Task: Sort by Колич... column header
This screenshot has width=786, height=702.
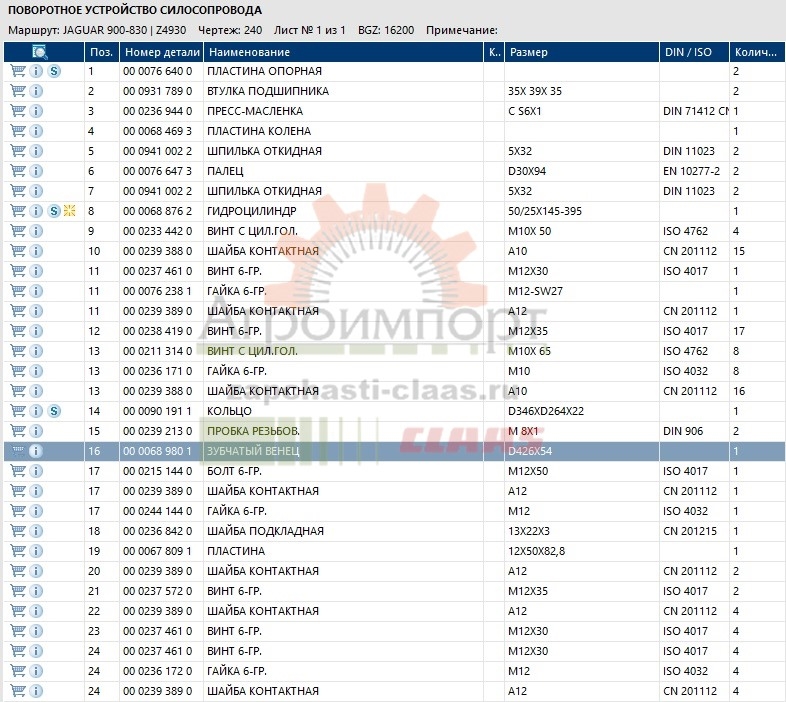Action: pyautogui.click(x=757, y=52)
